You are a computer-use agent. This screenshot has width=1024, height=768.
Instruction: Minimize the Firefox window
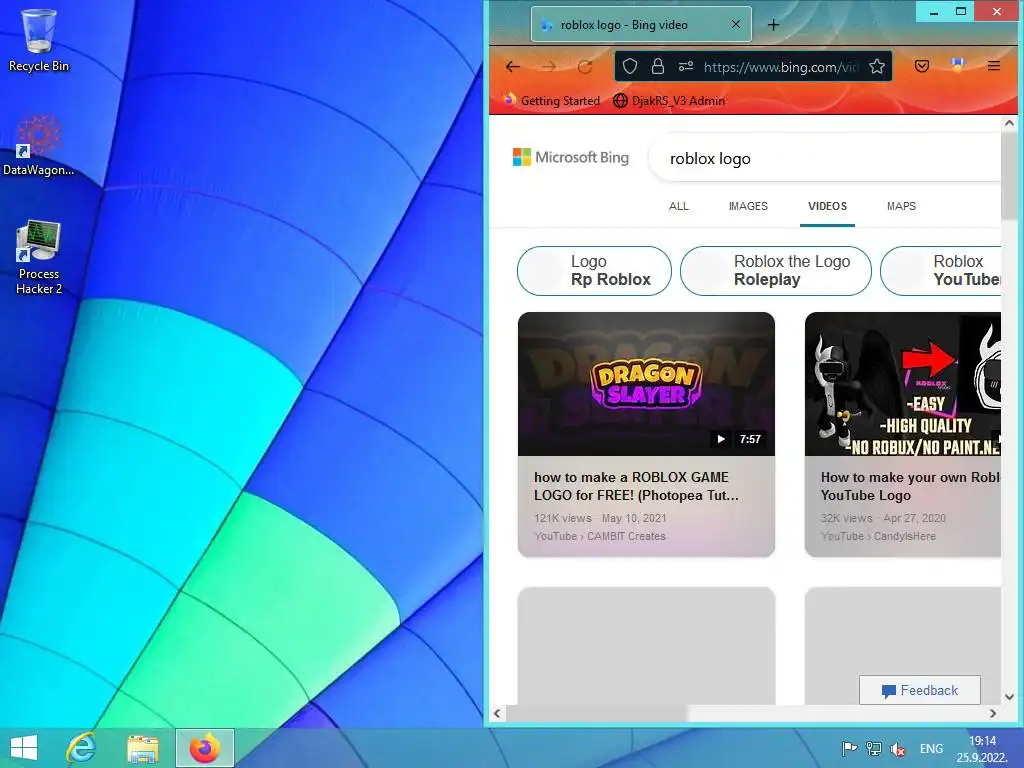(x=934, y=12)
